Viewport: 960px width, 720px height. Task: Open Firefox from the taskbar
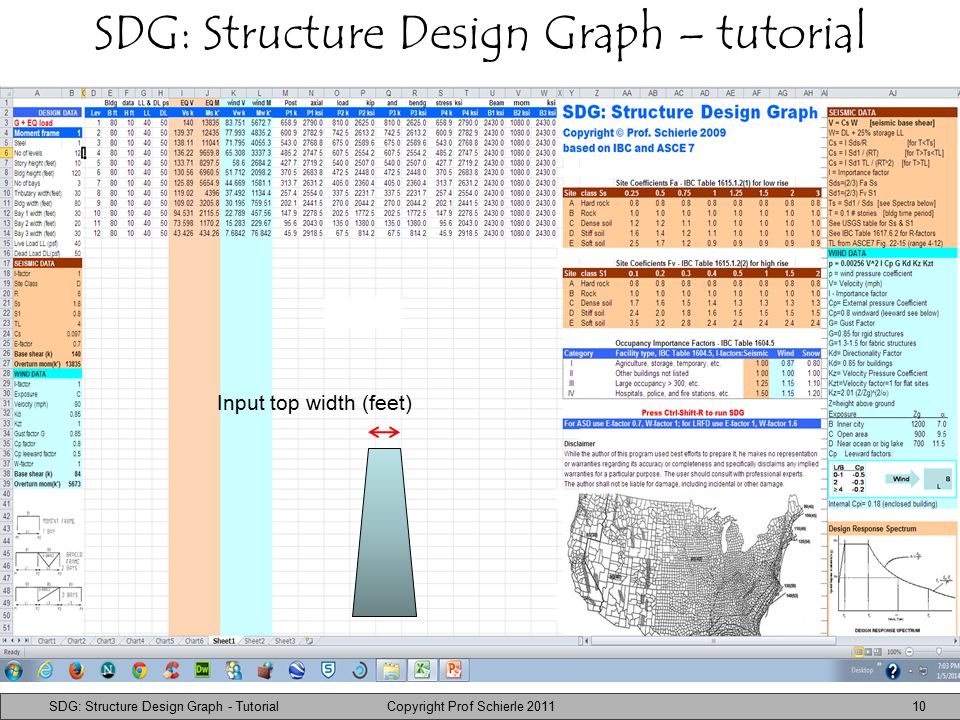(77, 670)
